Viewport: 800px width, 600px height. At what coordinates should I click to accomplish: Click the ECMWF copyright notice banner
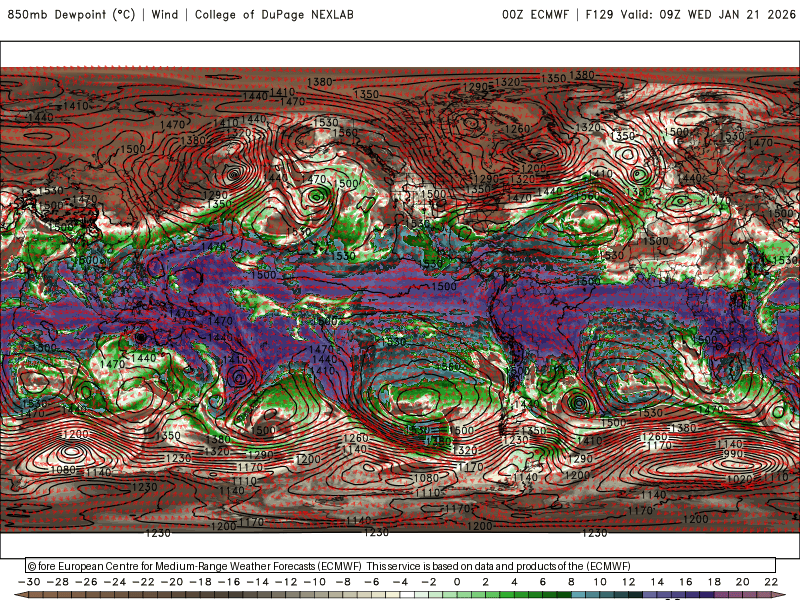pos(401,566)
